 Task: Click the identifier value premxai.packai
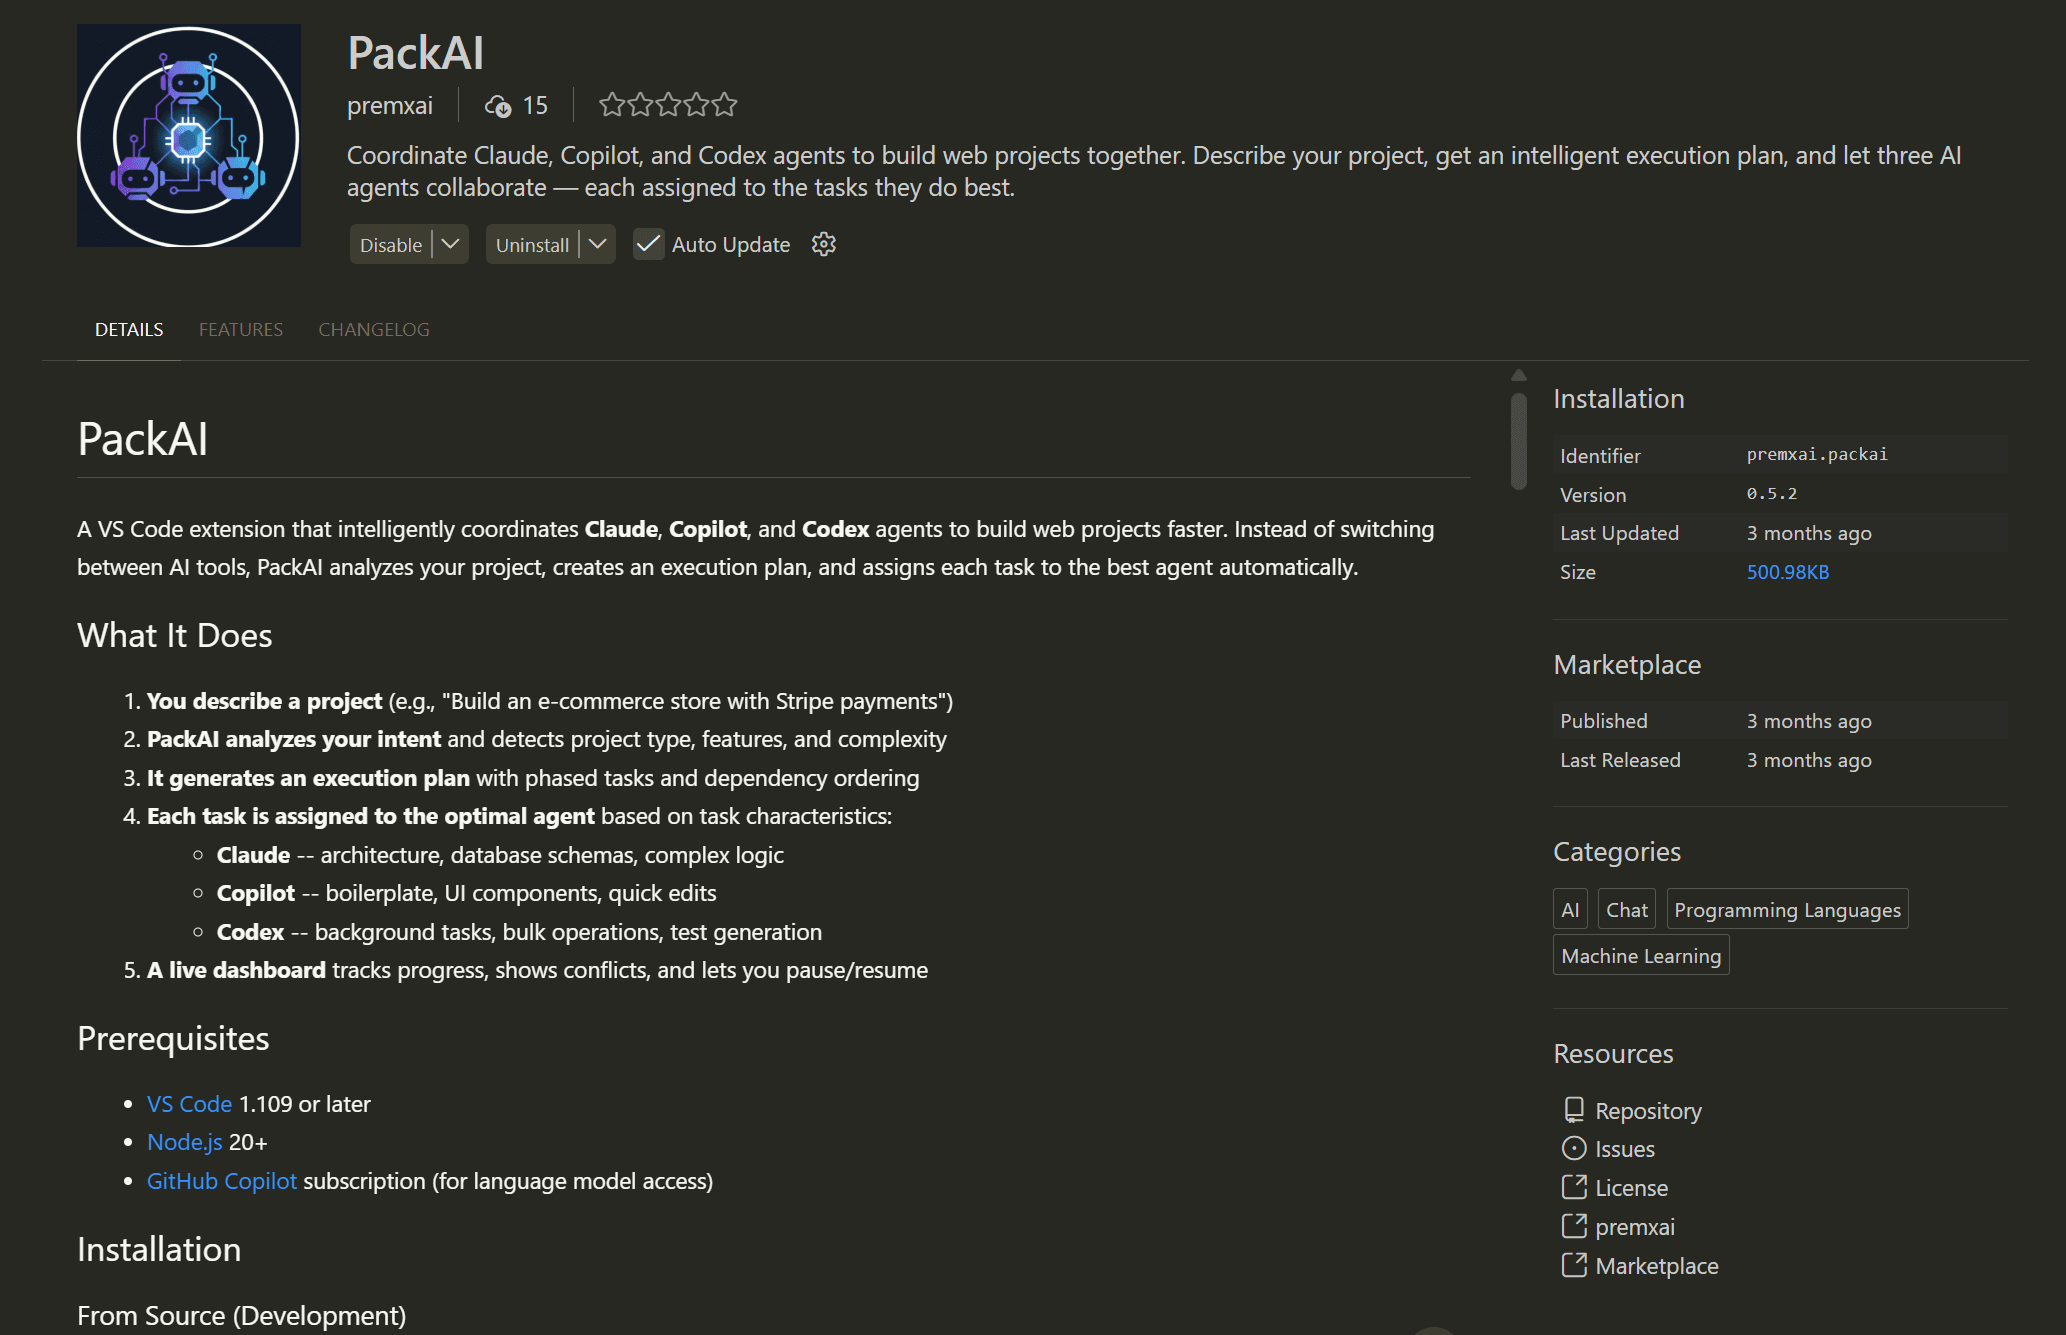pos(1817,454)
